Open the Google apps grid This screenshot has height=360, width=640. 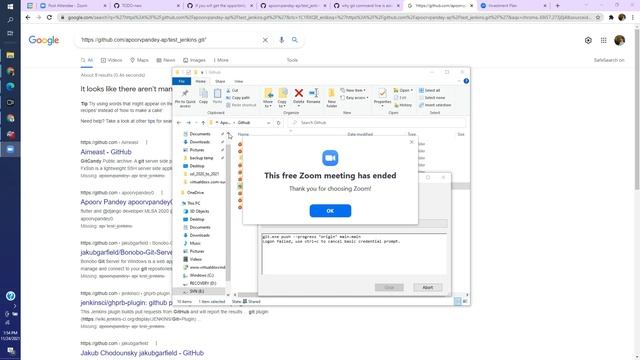[x=603, y=40]
